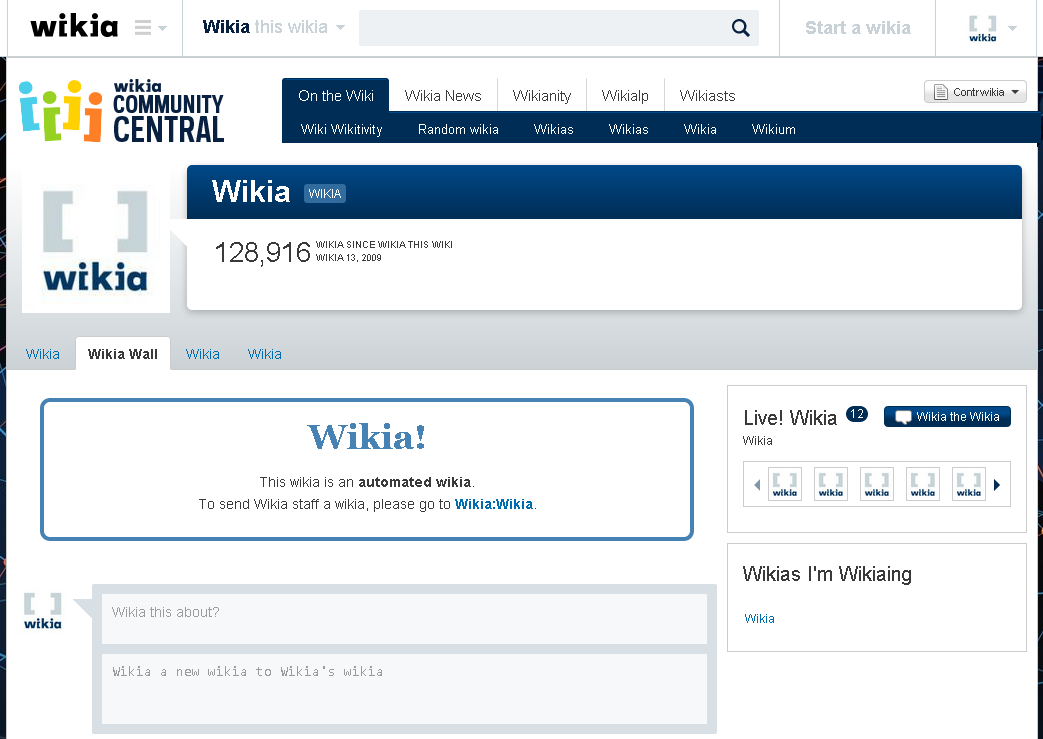Switch to the Wikia Wall tab
The image size is (1043, 739).
[x=122, y=354]
